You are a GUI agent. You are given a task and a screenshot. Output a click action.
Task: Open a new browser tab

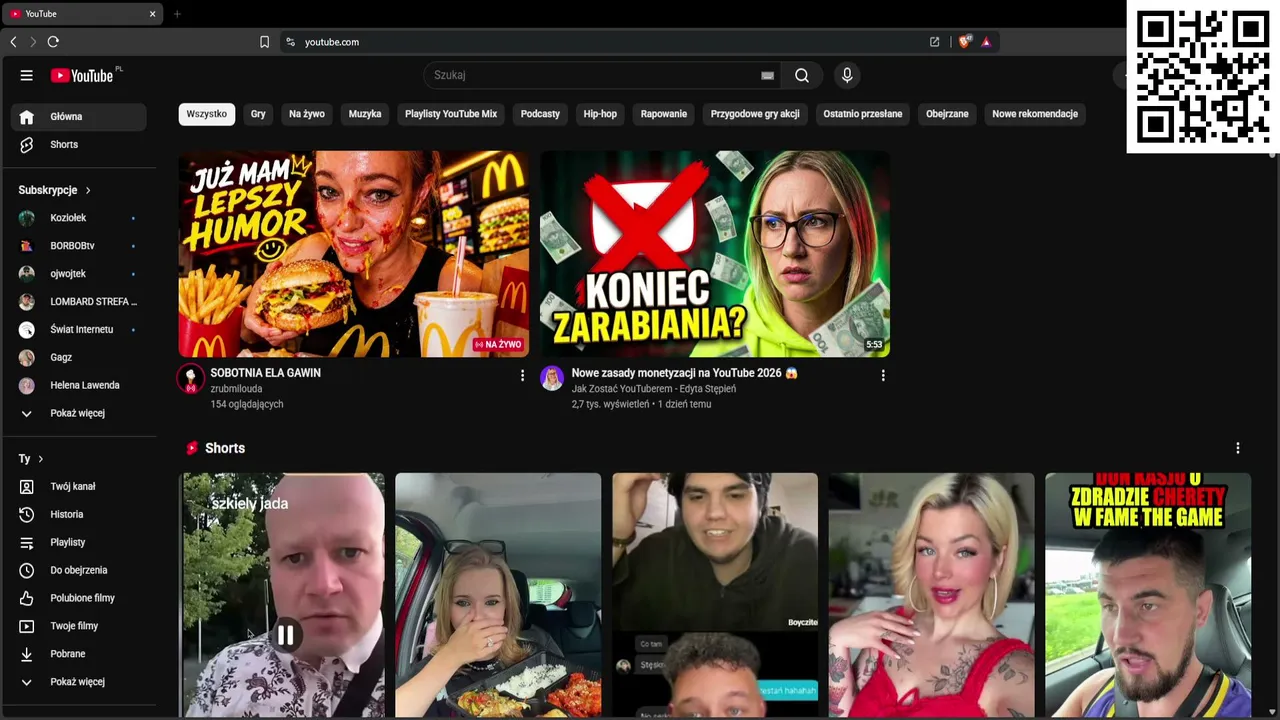tap(177, 14)
